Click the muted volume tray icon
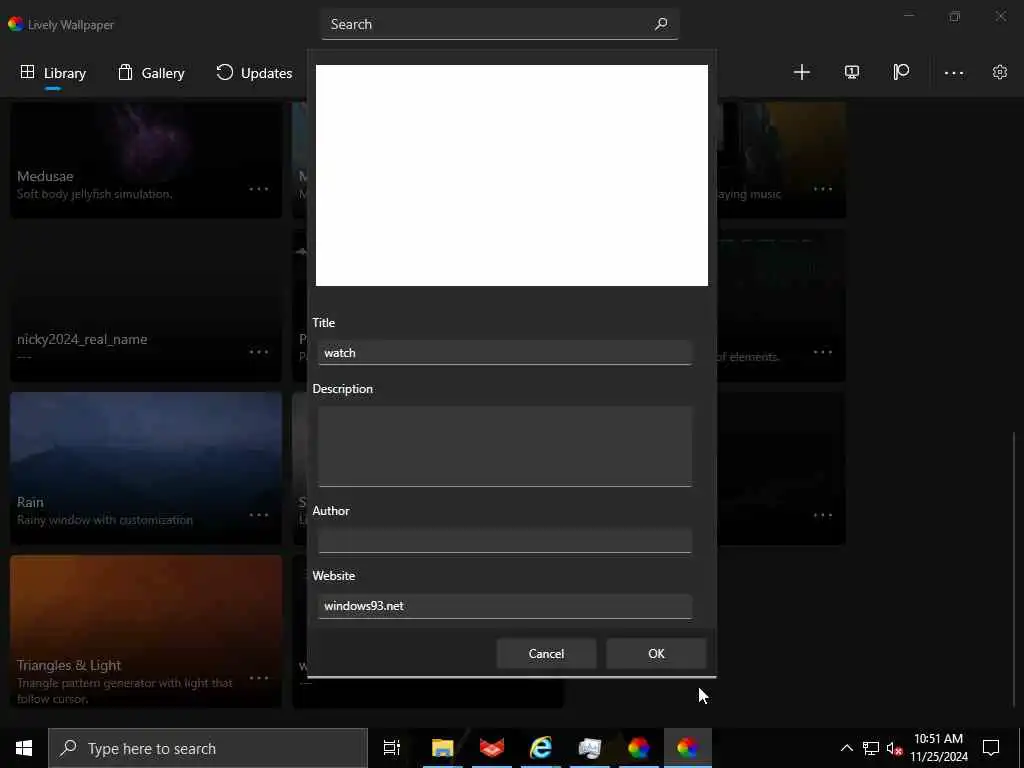This screenshot has height=768, width=1024. [x=894, y=748]
